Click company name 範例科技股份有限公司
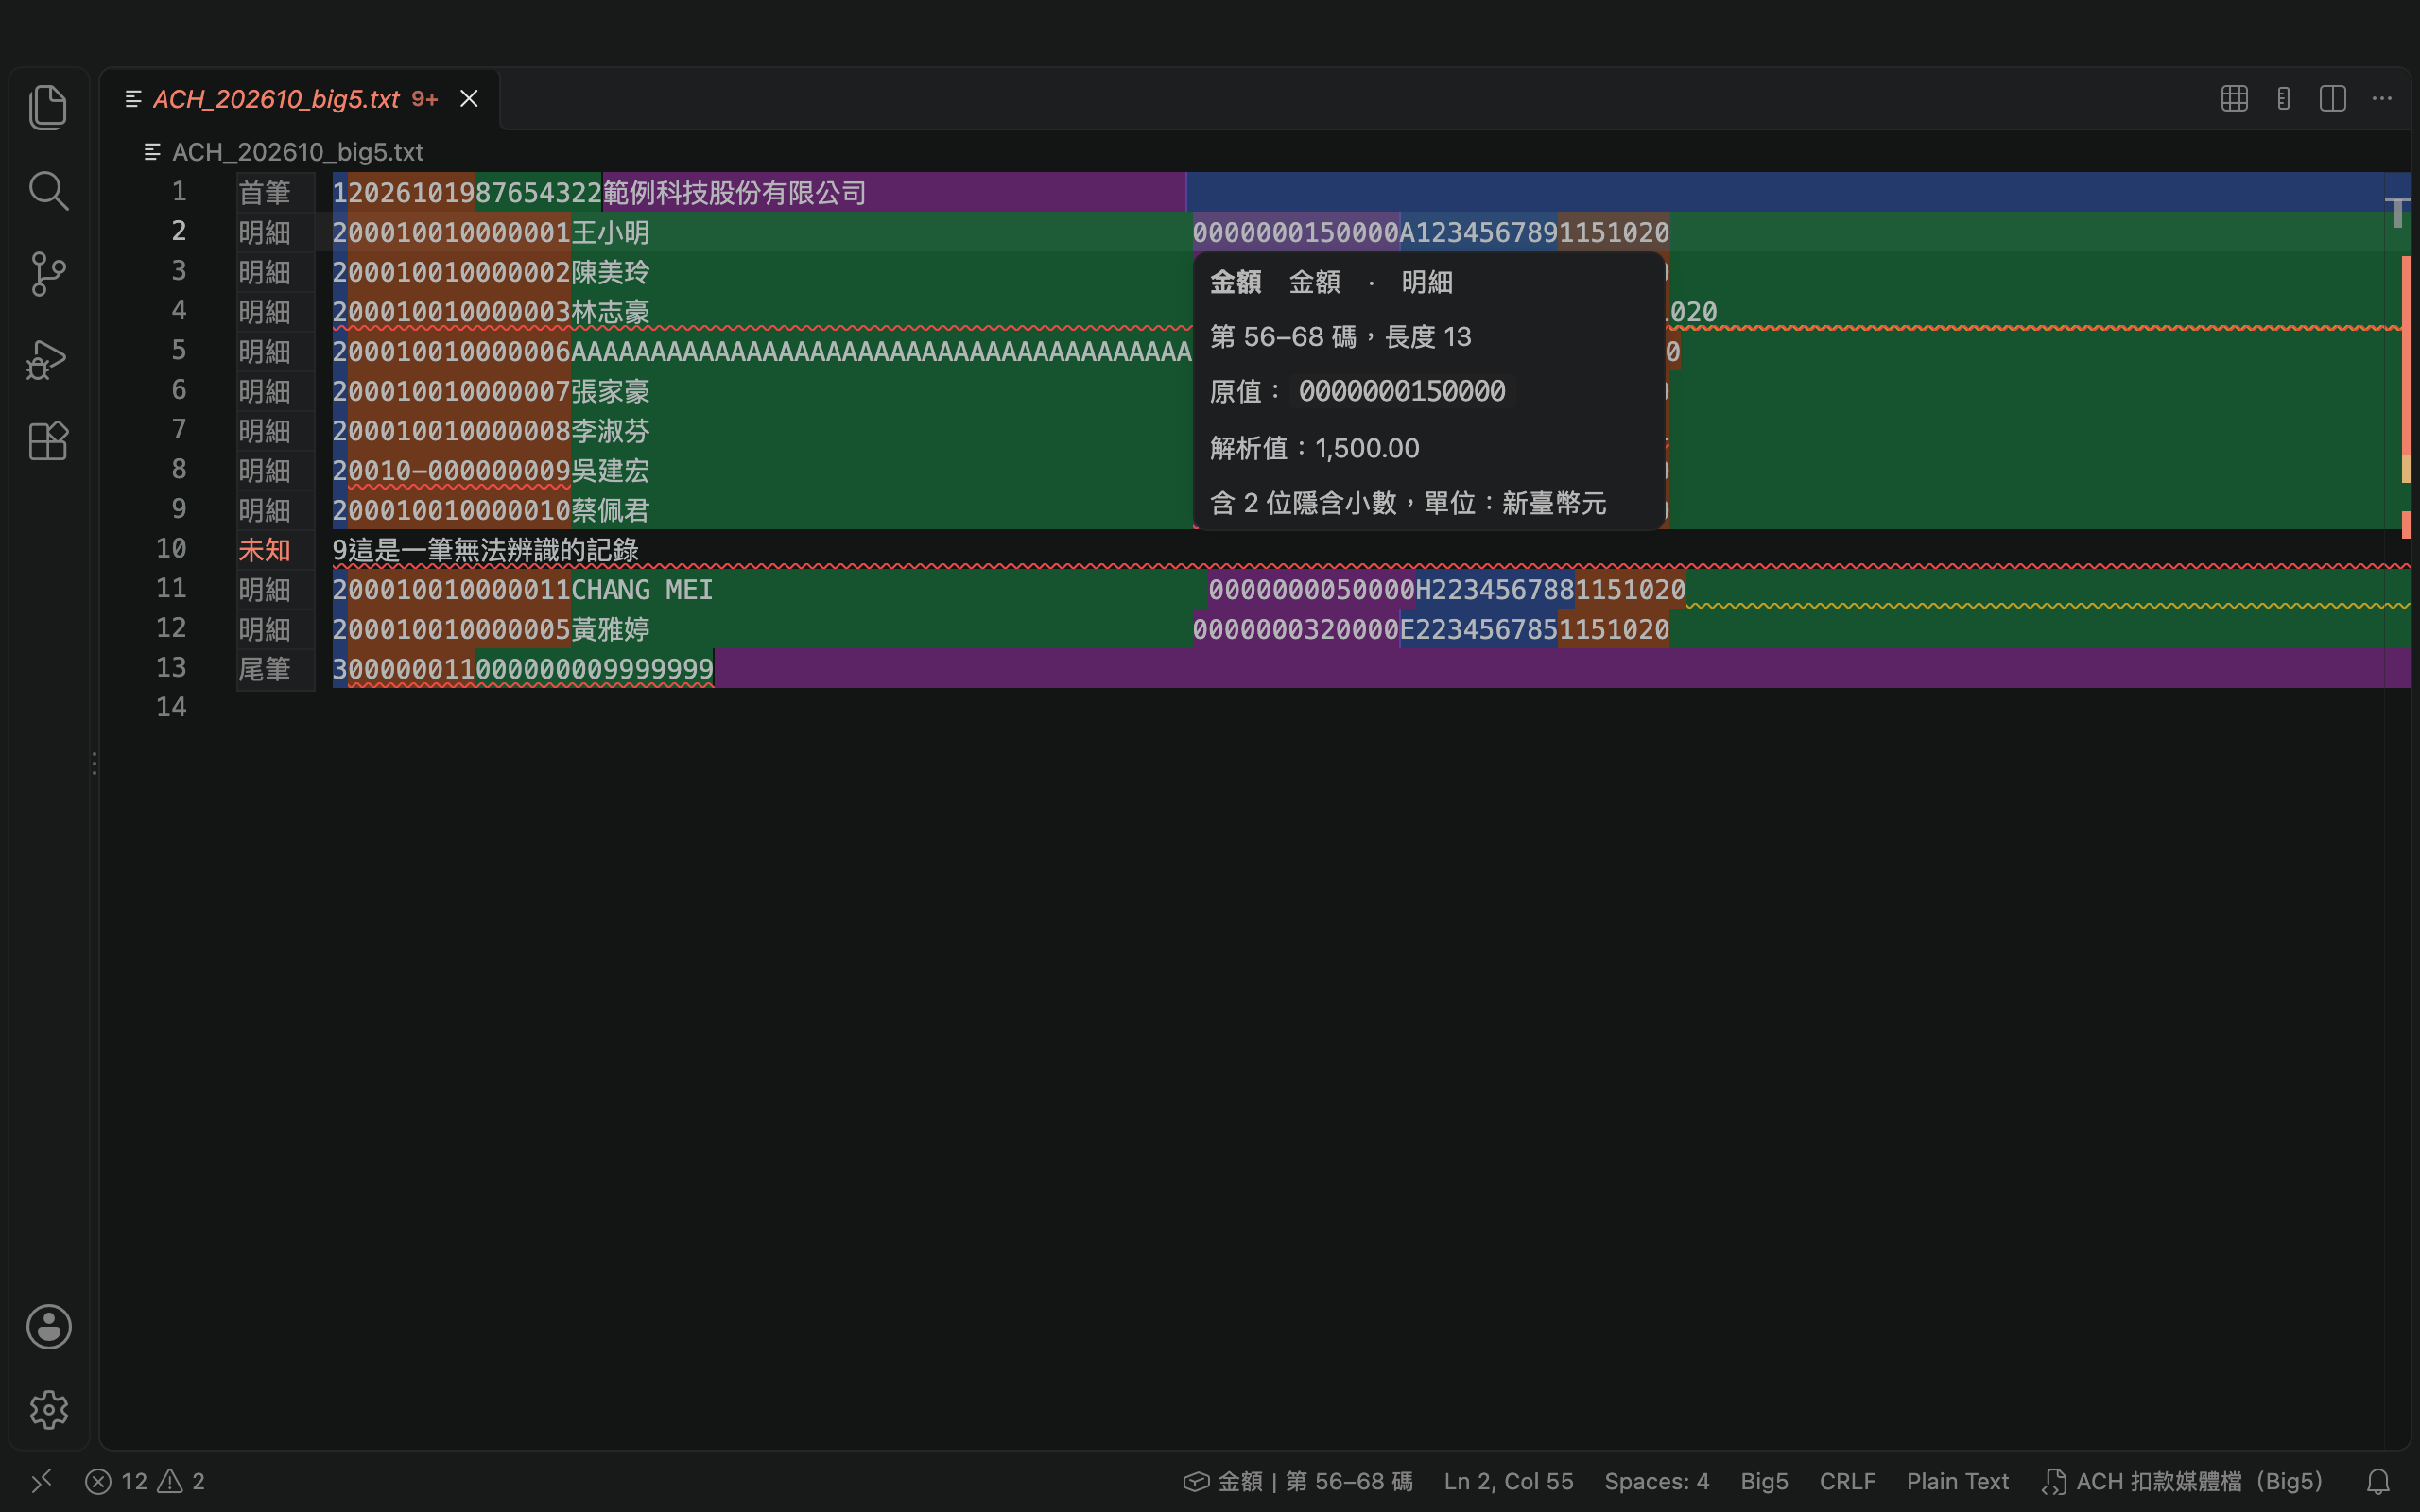 [x=734, y=192]
